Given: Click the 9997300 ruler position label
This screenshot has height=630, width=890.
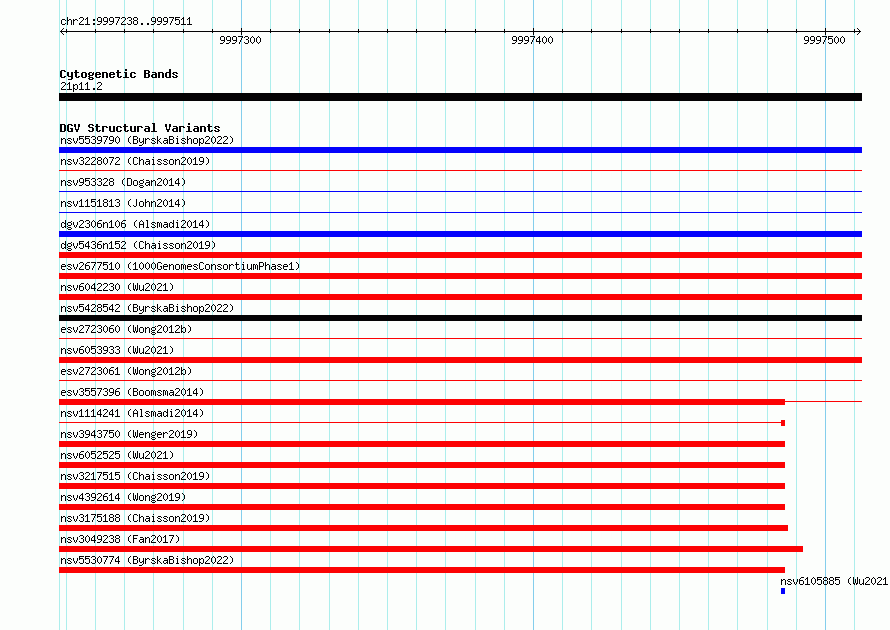Looking at the screenshot, I should pyautogui.click(x=240, y=40).
